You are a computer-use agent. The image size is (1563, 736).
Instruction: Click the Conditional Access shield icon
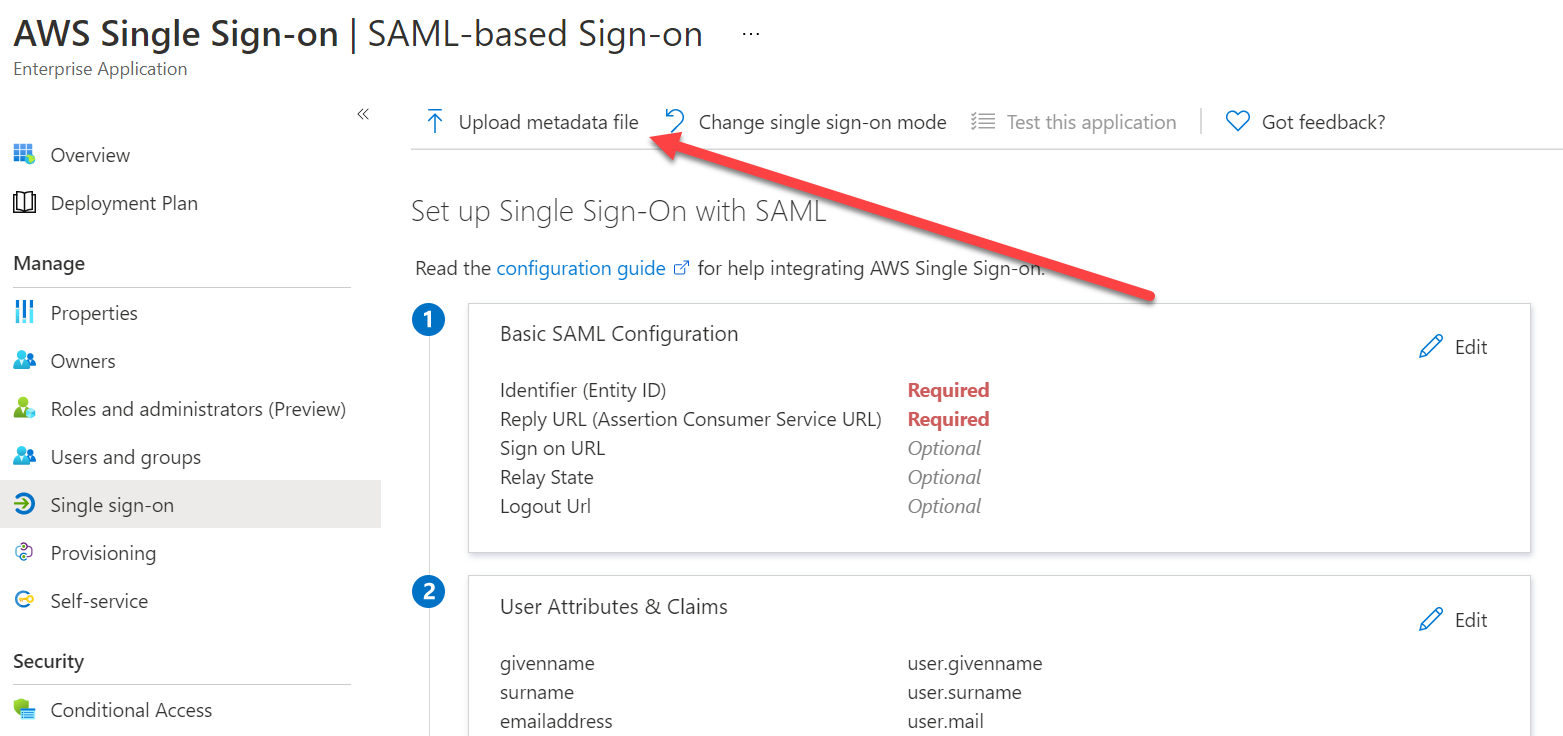pyautogui.click(x=24, y=710)
